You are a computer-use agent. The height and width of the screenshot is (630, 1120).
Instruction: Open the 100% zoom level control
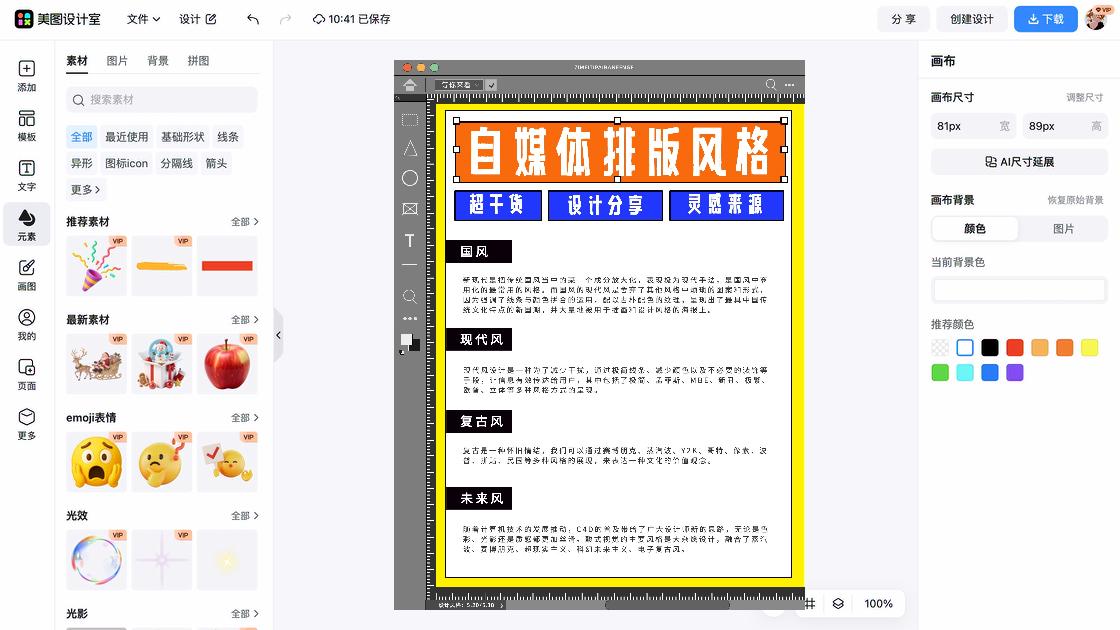point(878,604)
